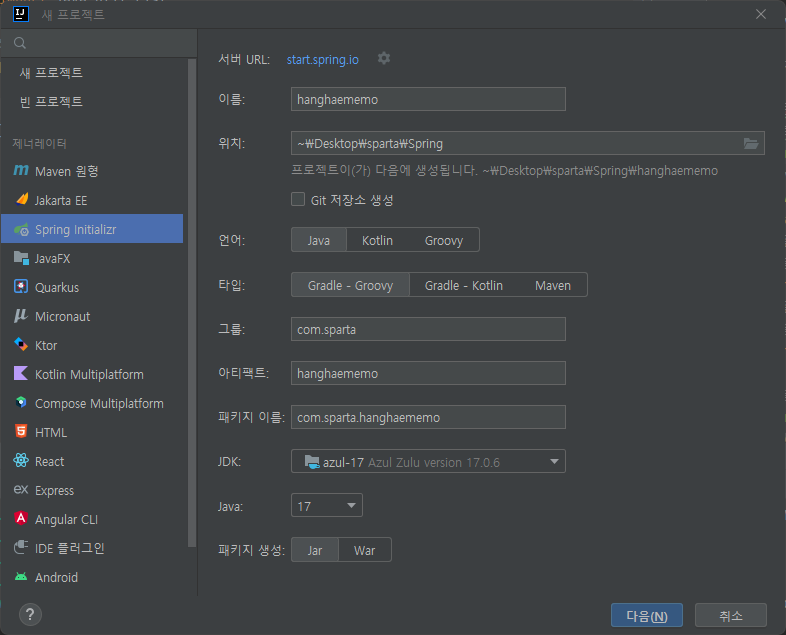The image size is (786, 635).
Task: Click the React atom icon
Action: pyautogui.click(x=21, y=461)
